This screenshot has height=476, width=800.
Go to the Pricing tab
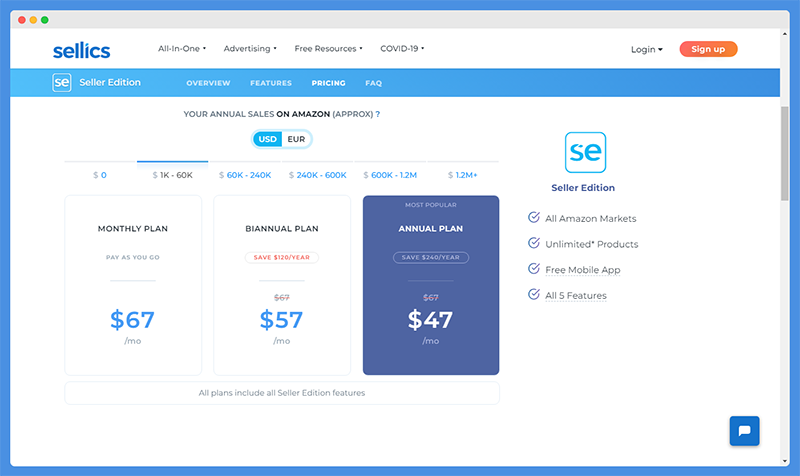pyautogui.click(x=329, y=83)
